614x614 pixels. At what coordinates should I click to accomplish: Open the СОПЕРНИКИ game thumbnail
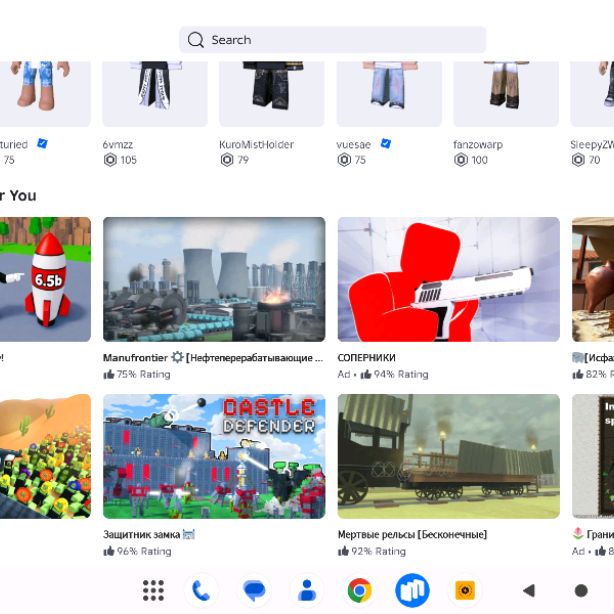[449, 279]
